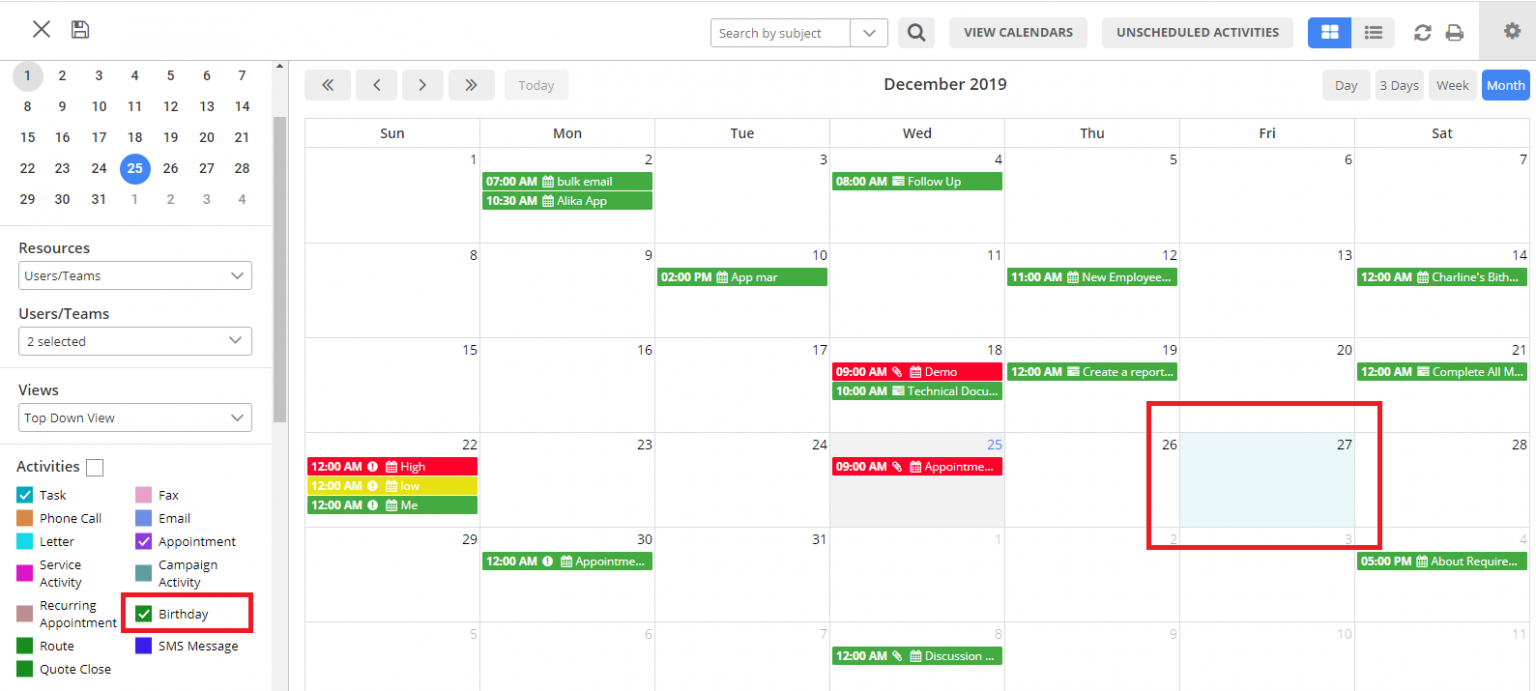Click the print calendar icon
This screenshot has width=1536, height=691.
[1455, 31]
